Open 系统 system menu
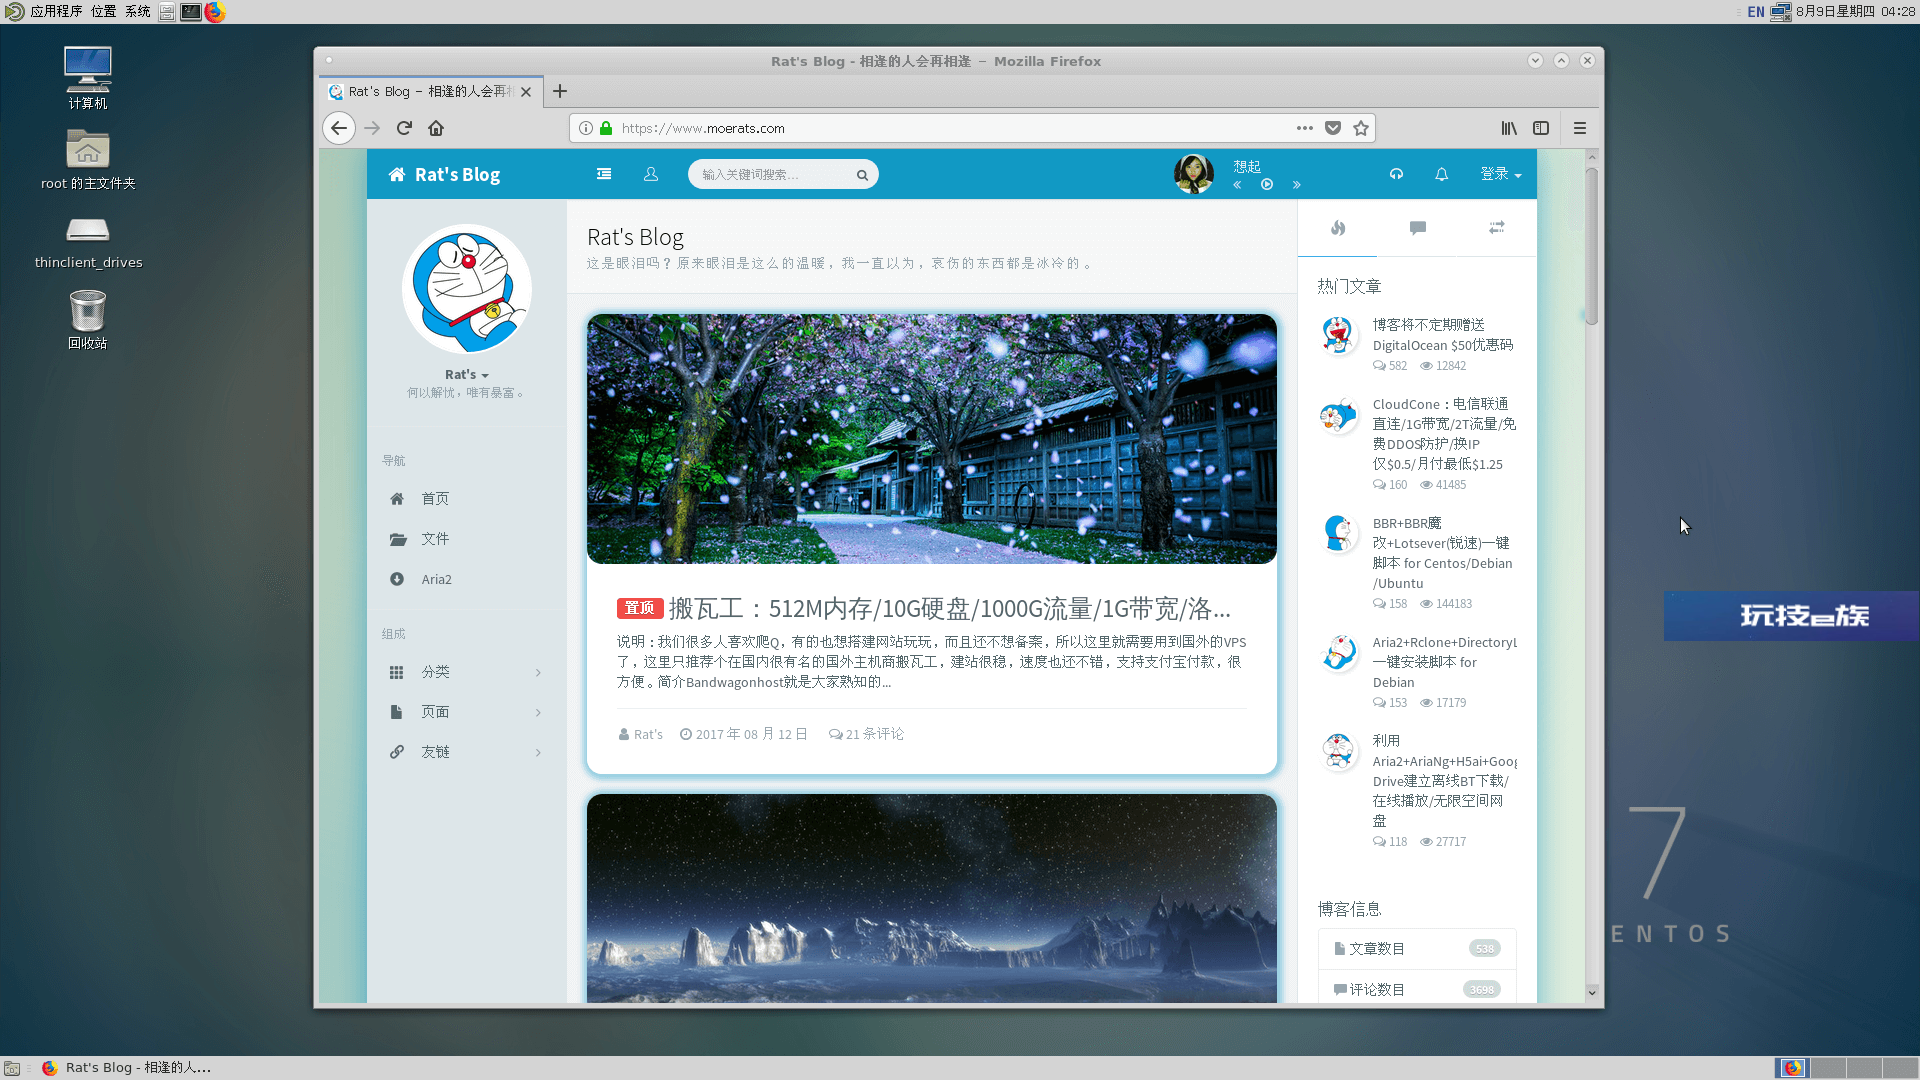1920x1080 pixels. coord(138,11)
